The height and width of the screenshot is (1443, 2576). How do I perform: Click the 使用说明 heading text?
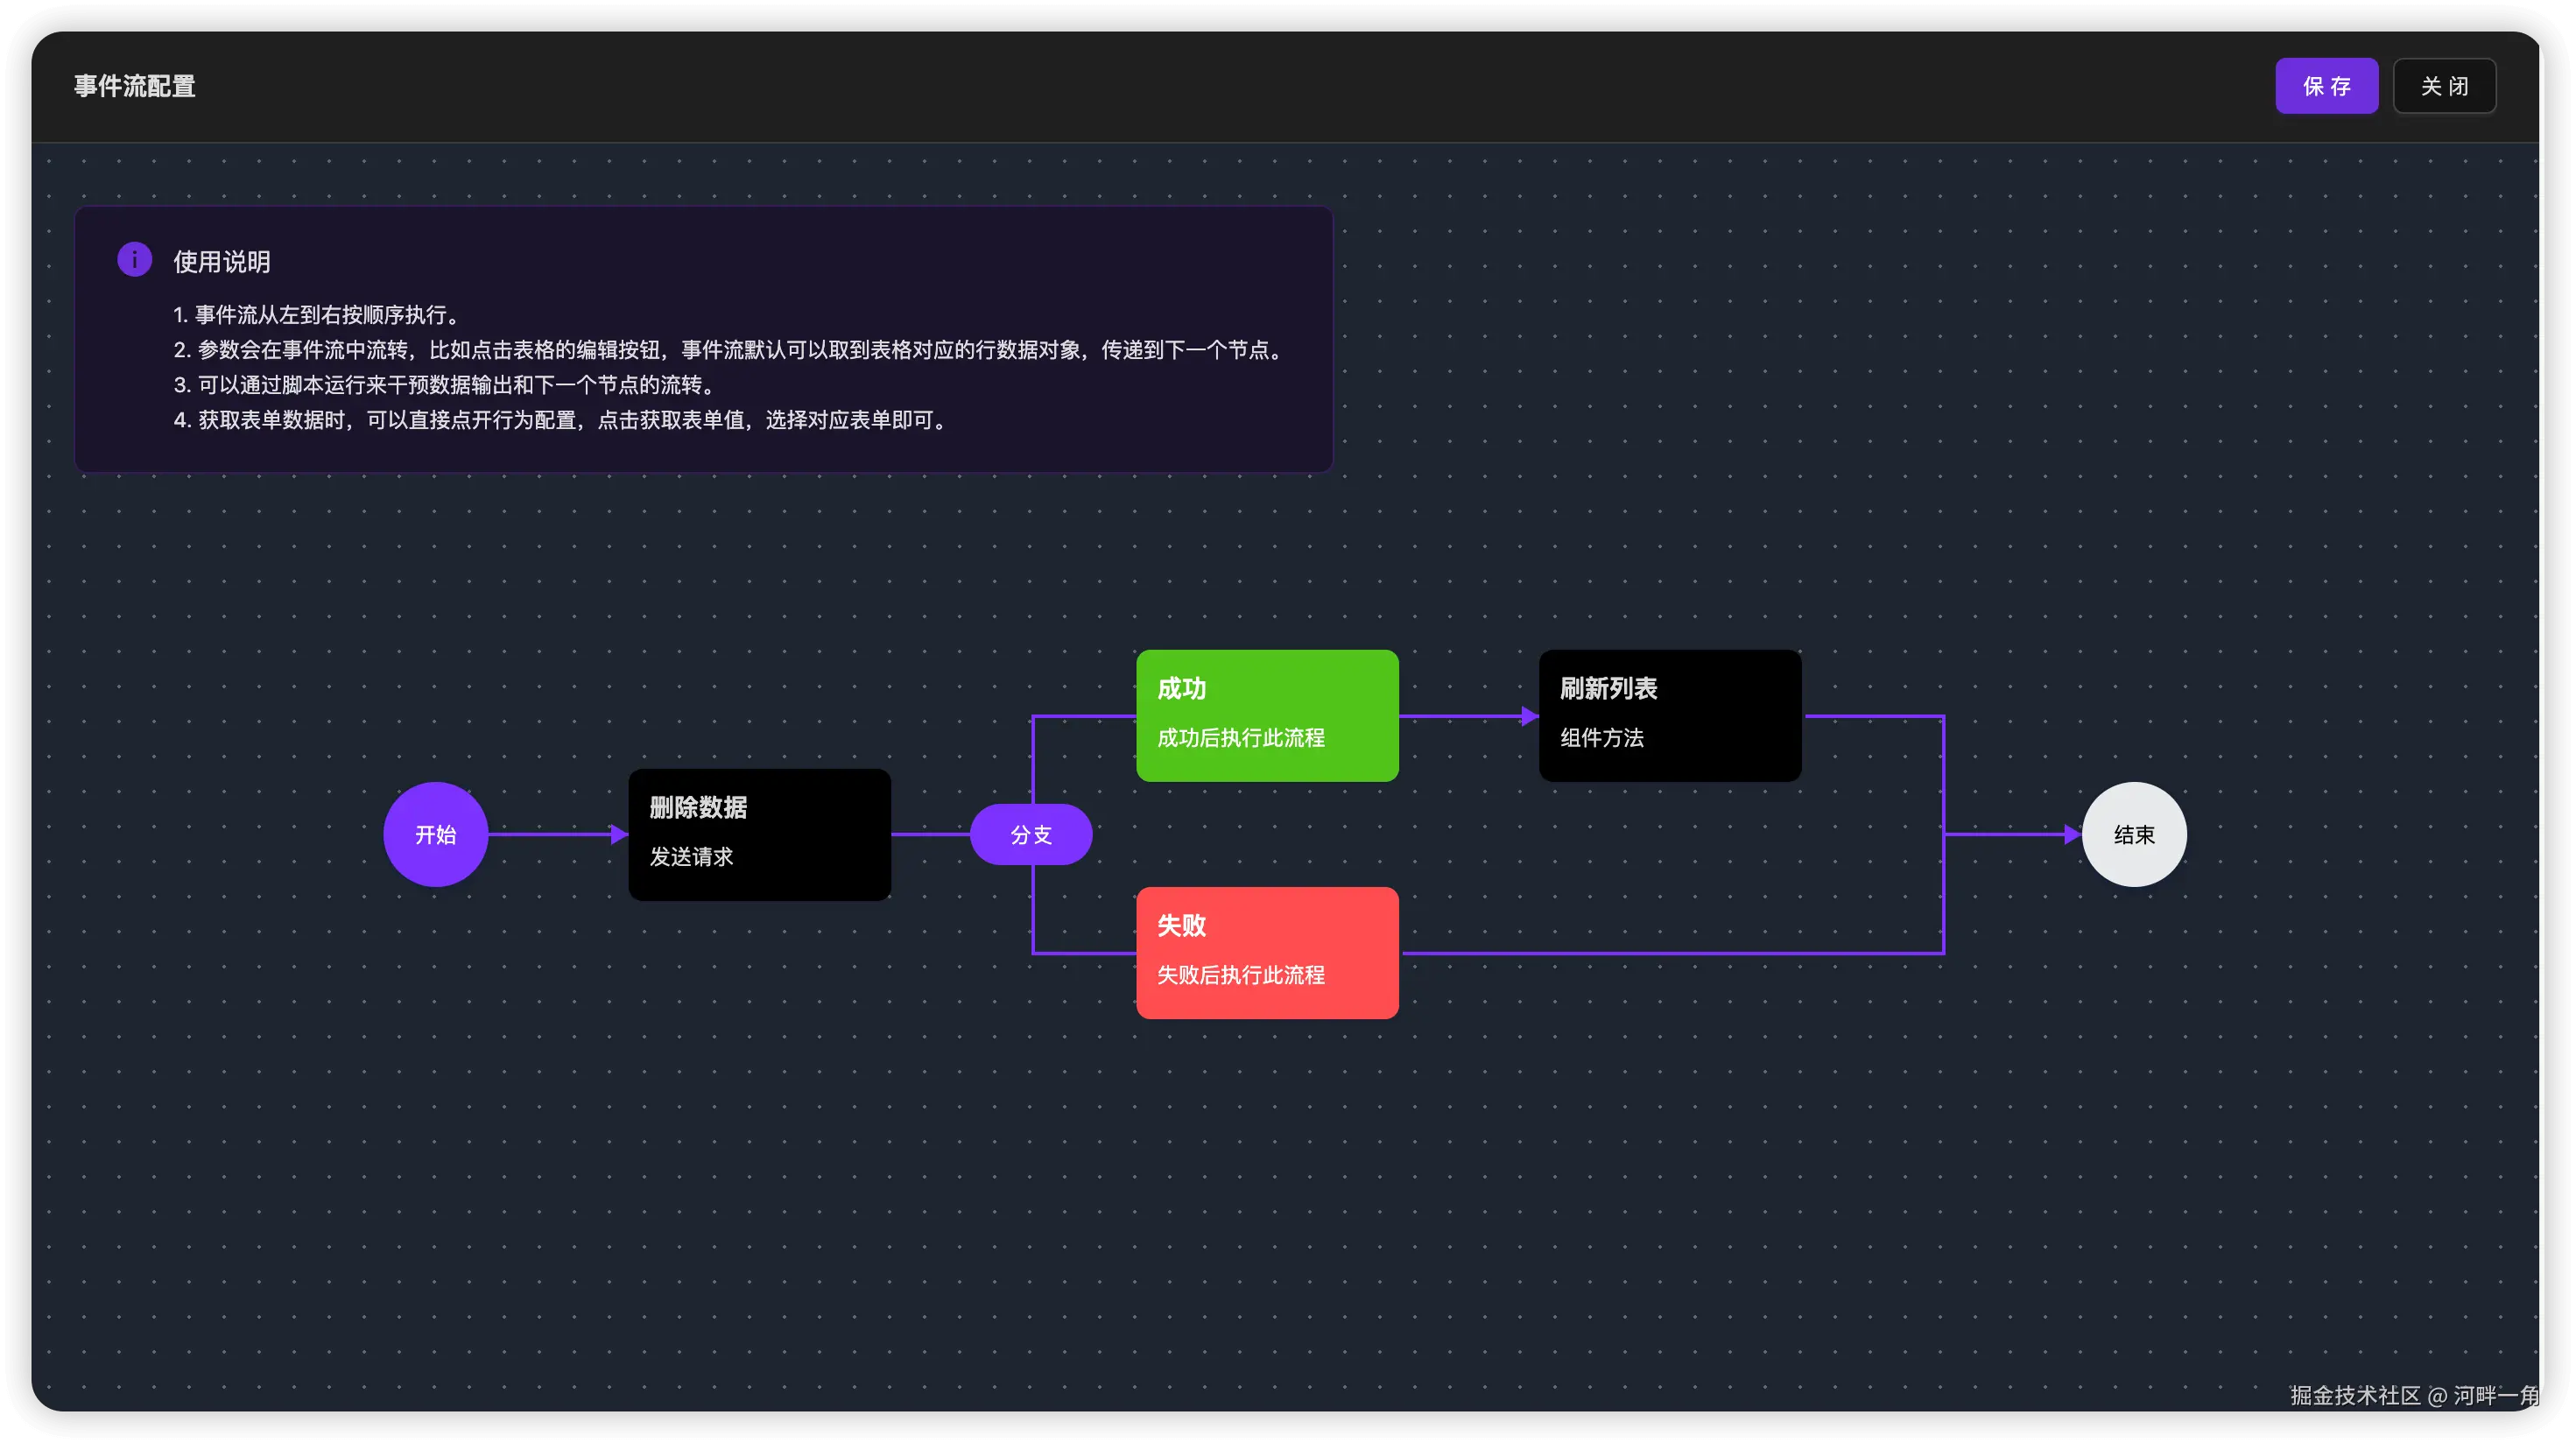click(221, 262)
